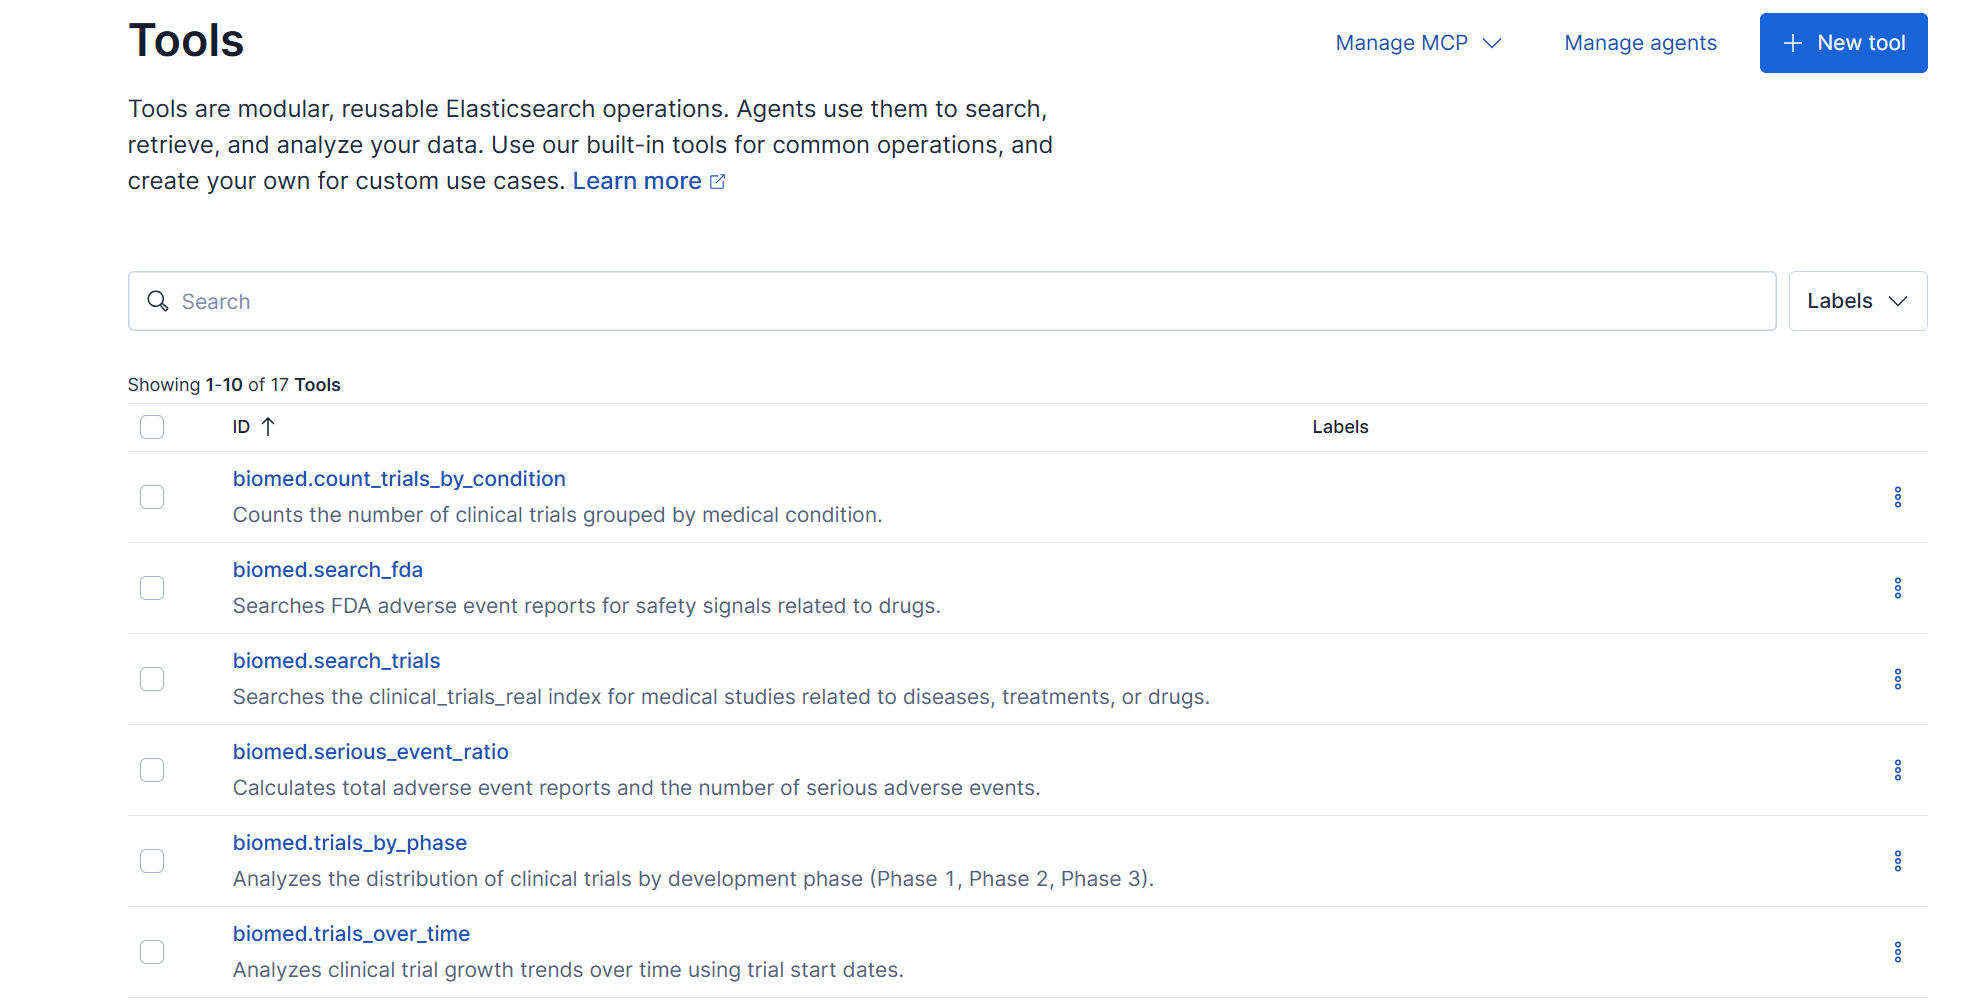
Task: Click the ID column sort arrow
Action: coord(268,427)
